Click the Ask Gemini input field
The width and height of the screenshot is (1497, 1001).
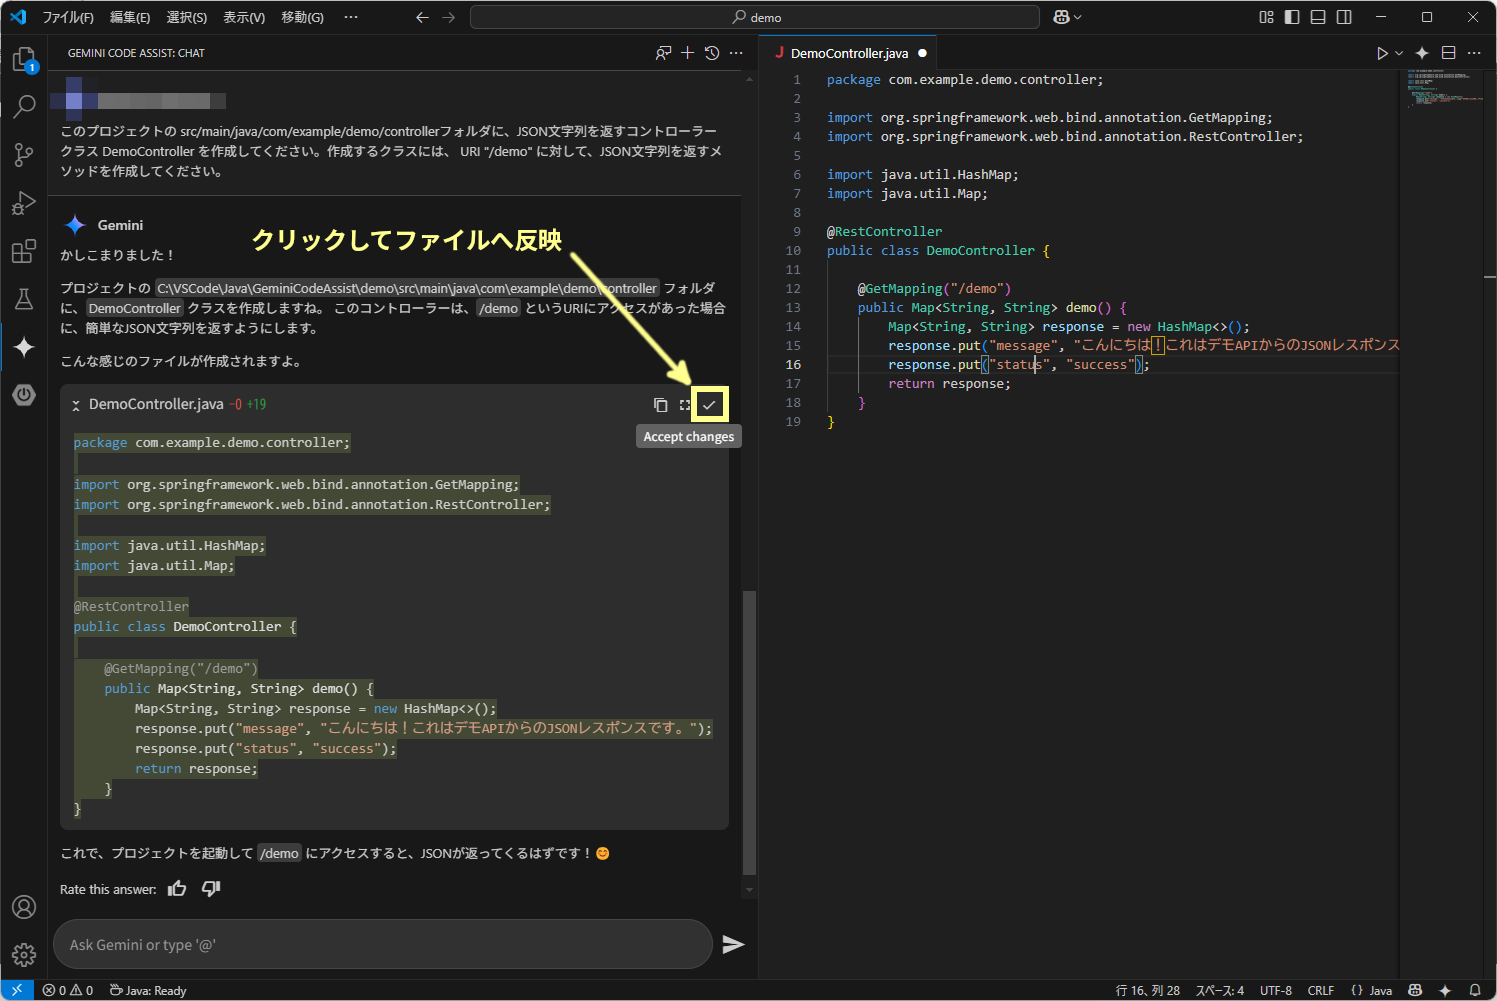pos(383,944)
